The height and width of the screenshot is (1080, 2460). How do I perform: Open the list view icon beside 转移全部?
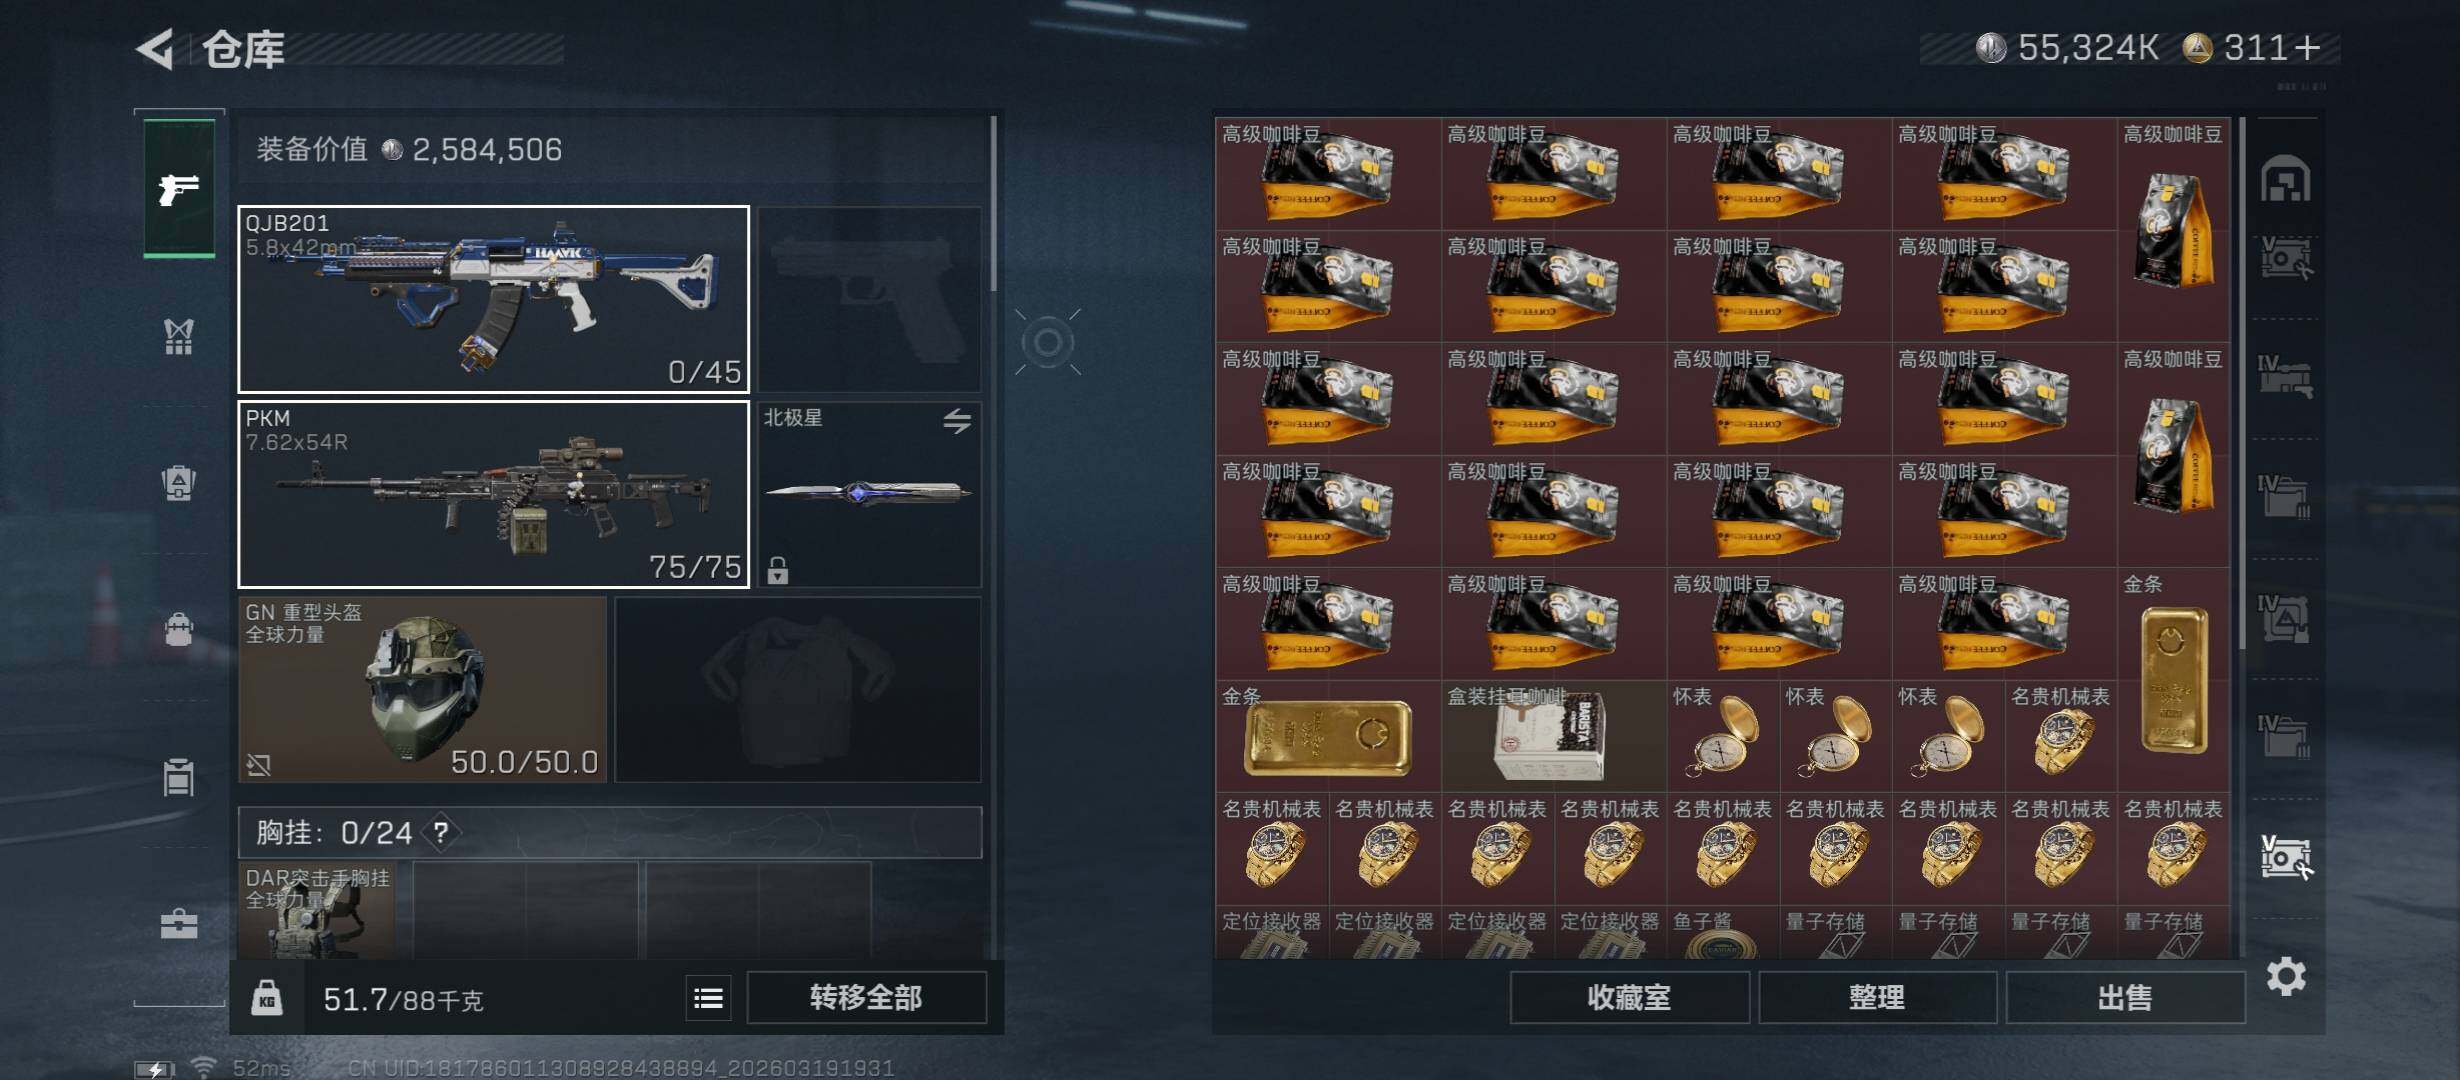coord(709,998)
